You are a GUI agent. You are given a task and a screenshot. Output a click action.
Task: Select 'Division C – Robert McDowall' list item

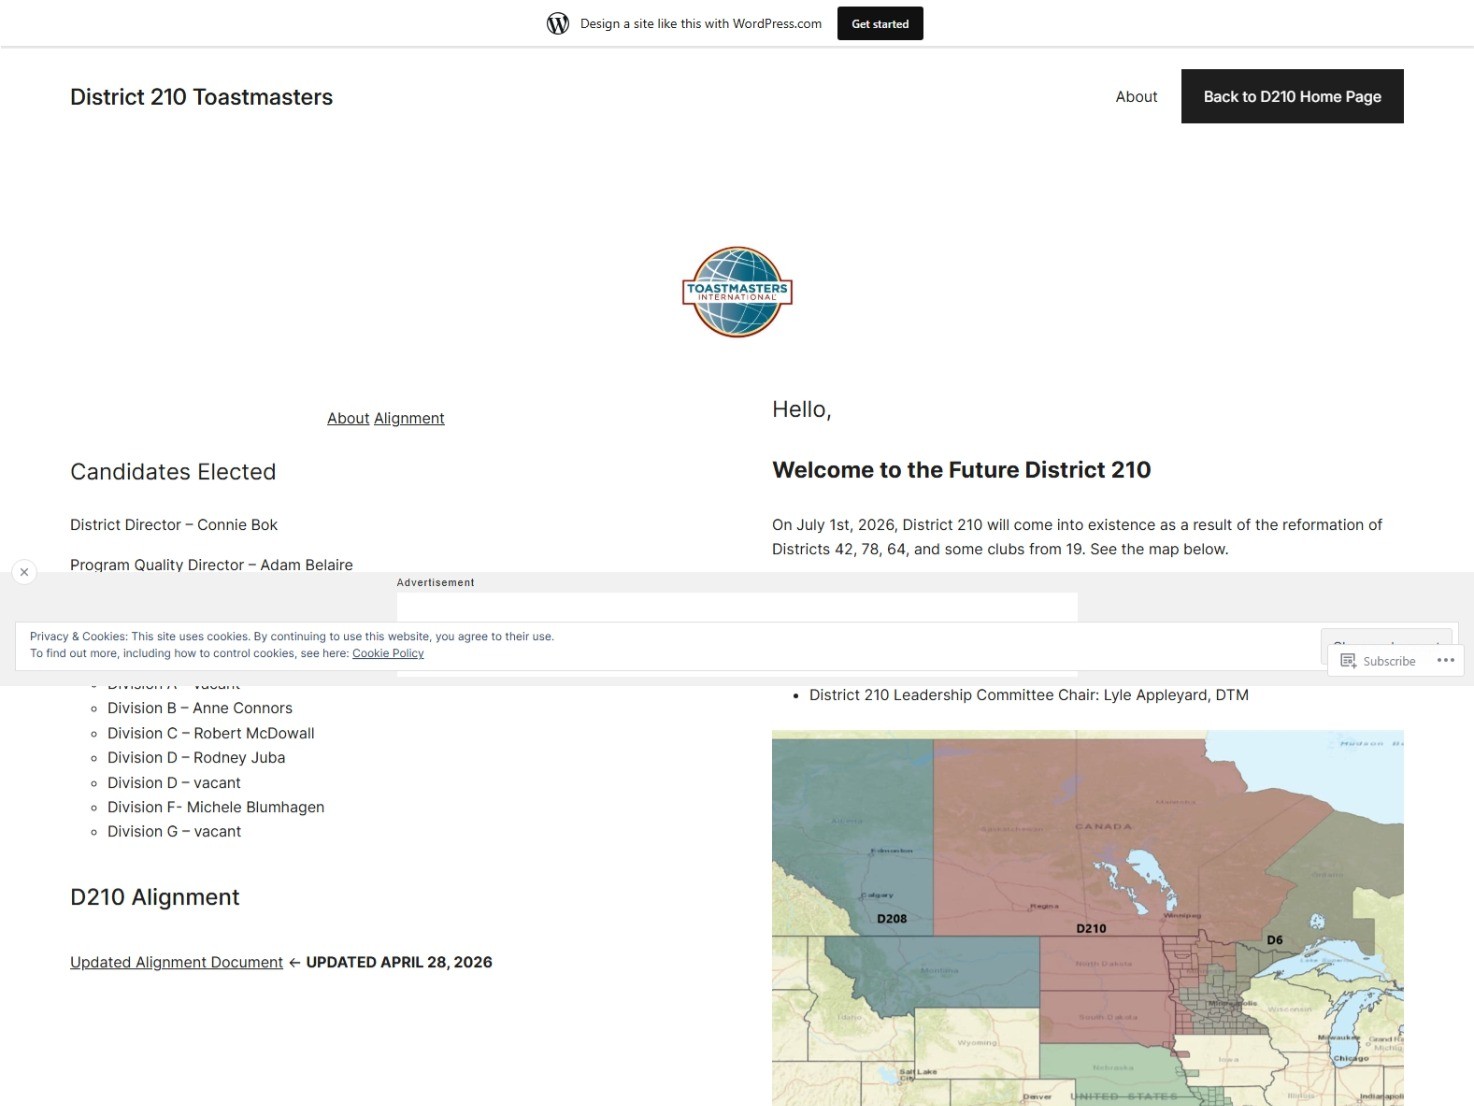point(211,733)
